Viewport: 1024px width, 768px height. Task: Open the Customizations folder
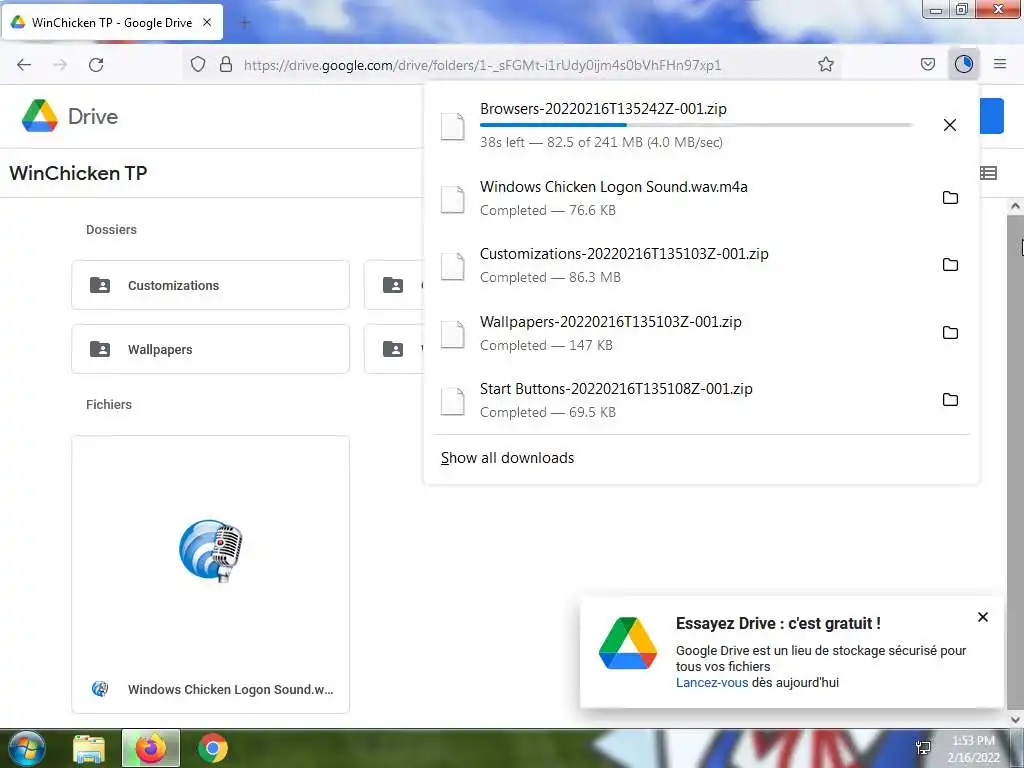[210, 285]
